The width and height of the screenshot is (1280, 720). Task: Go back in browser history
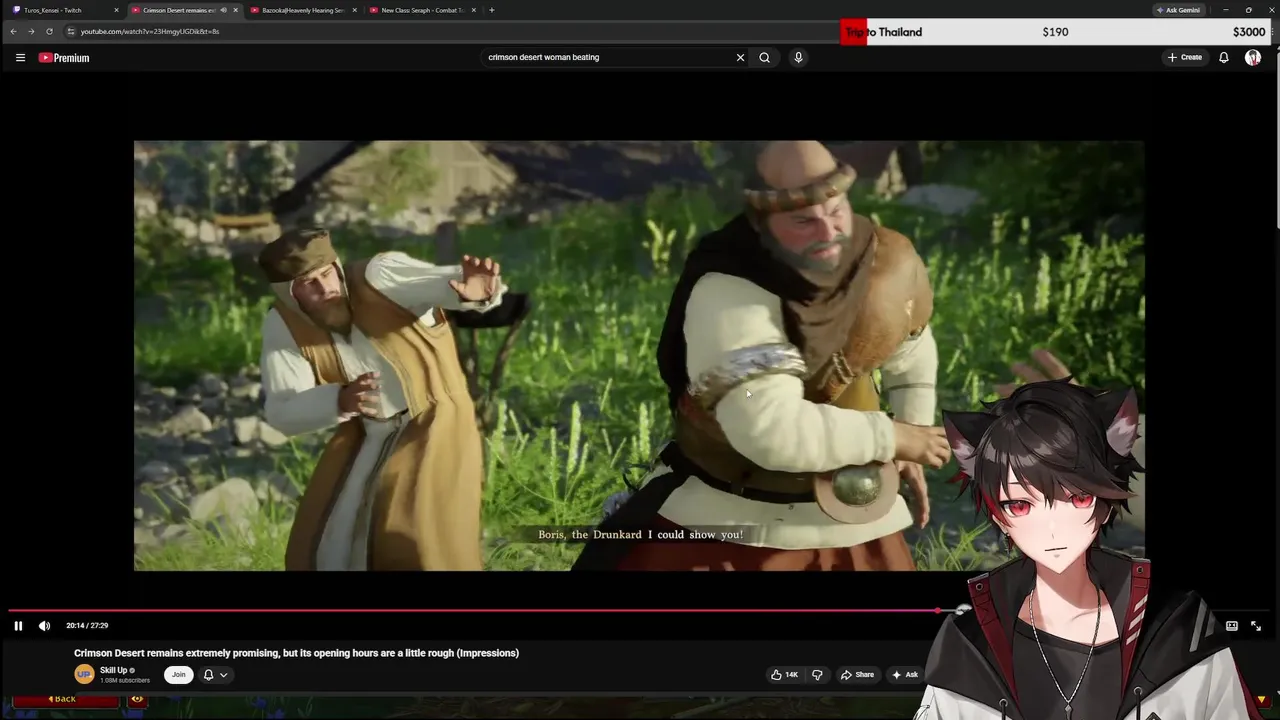click(13, 31)
